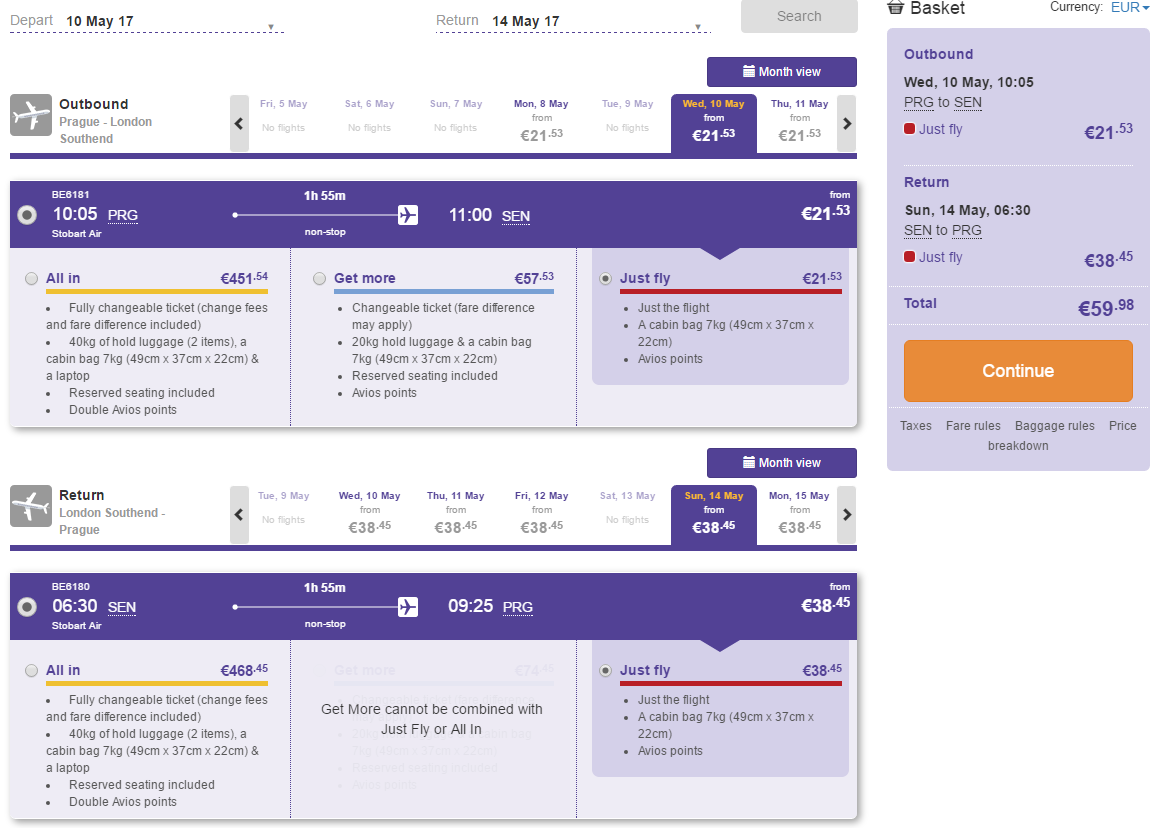Image resolution: width=1163 pixels, height=828 pixels.
Task: Click SEN code in return departure
Action: (122, 607)
